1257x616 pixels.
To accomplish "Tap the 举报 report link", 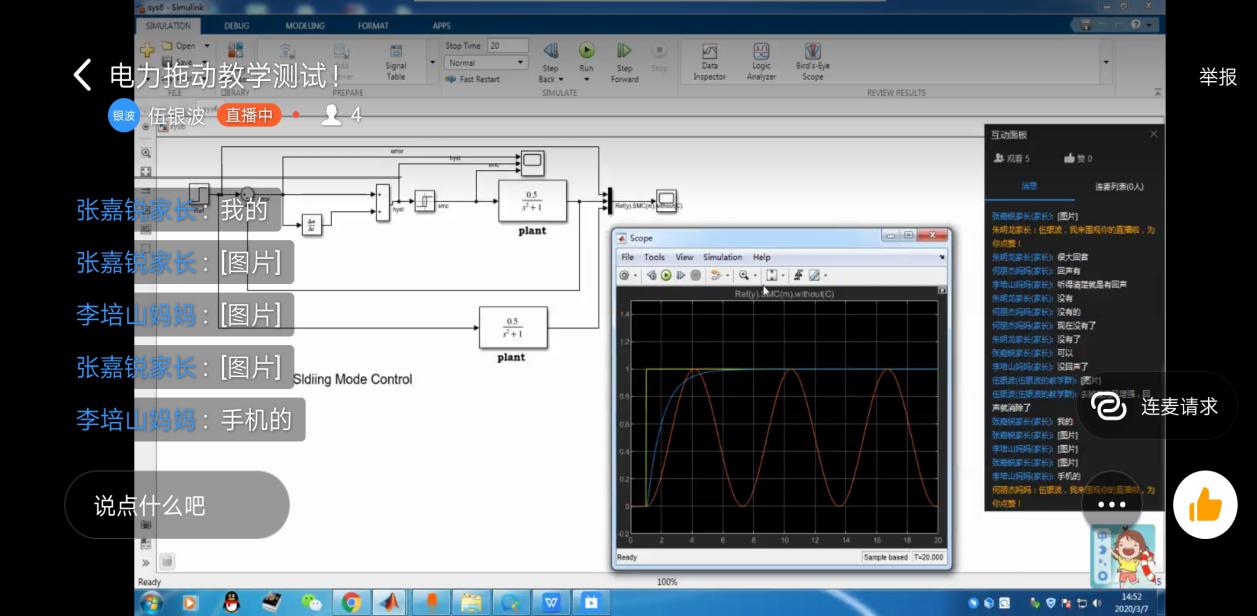I will click(x=1217, y=77).
